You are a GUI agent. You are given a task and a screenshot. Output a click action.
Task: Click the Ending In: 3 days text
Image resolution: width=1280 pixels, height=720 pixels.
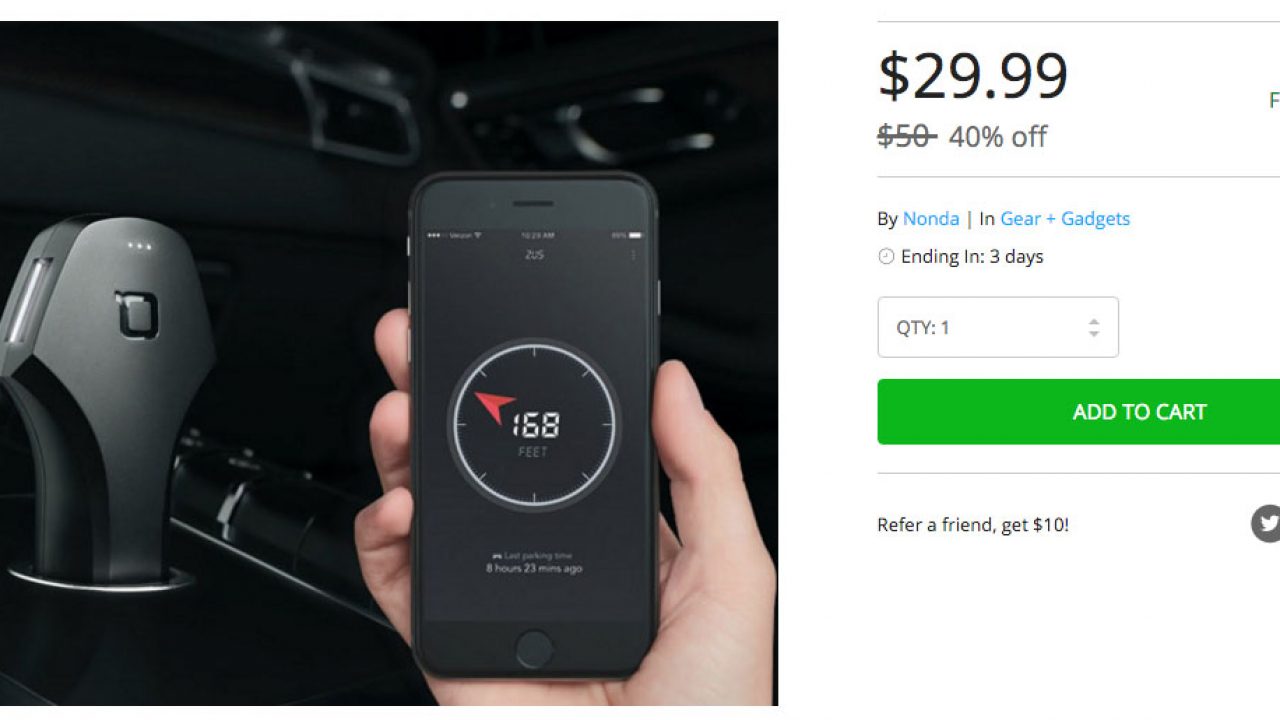pyautogui.click(x=972, y=257)
